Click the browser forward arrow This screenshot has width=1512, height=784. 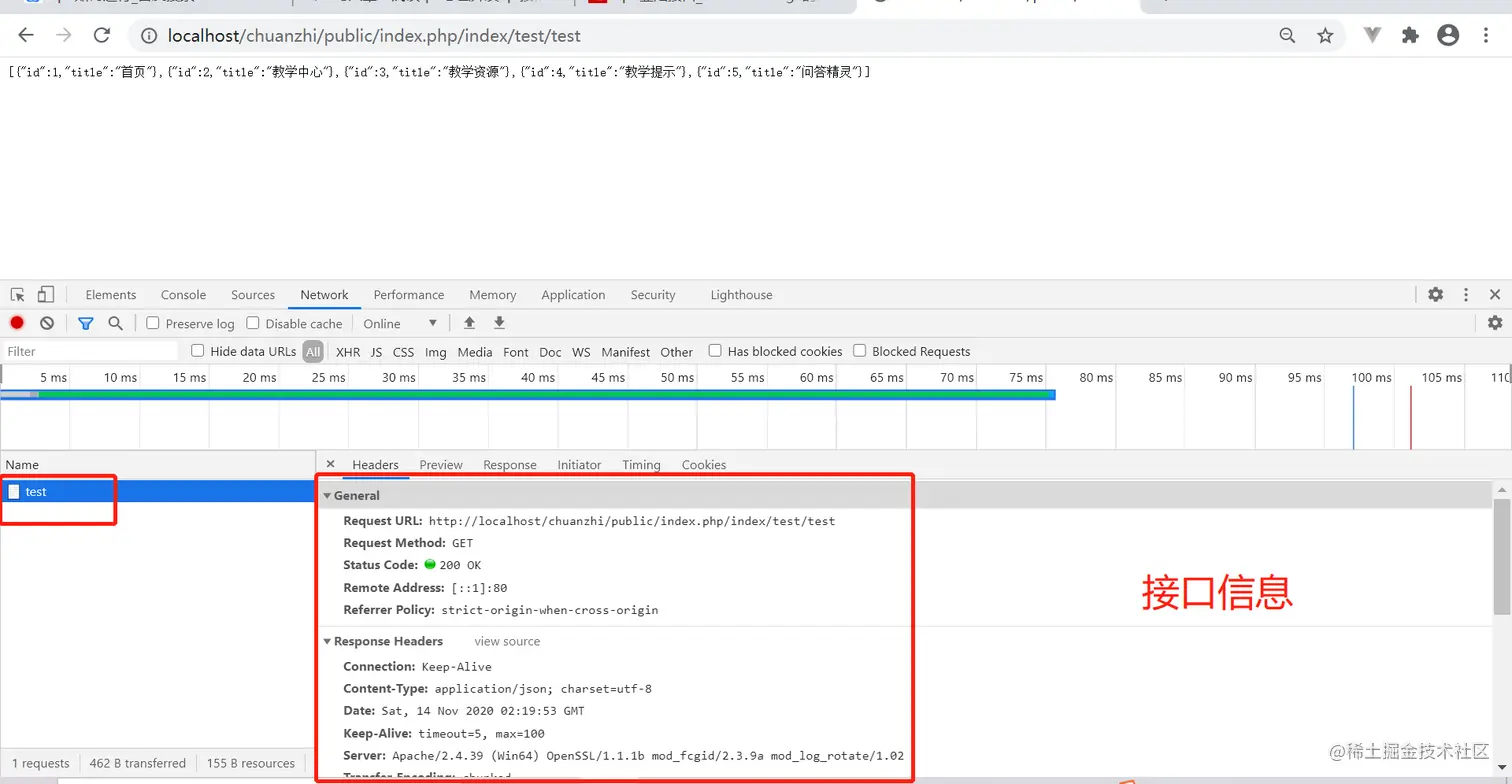pos(64,36)
